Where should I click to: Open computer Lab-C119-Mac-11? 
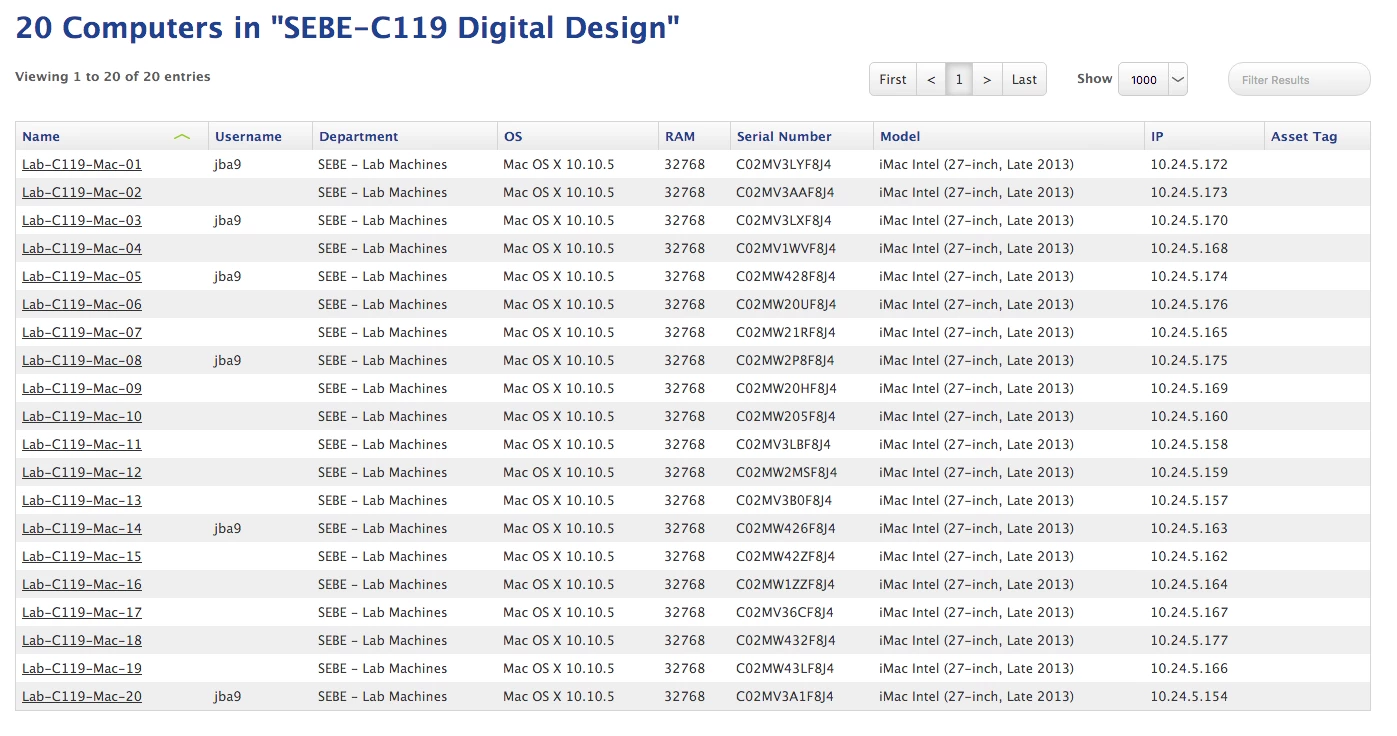tap(82, 445)
